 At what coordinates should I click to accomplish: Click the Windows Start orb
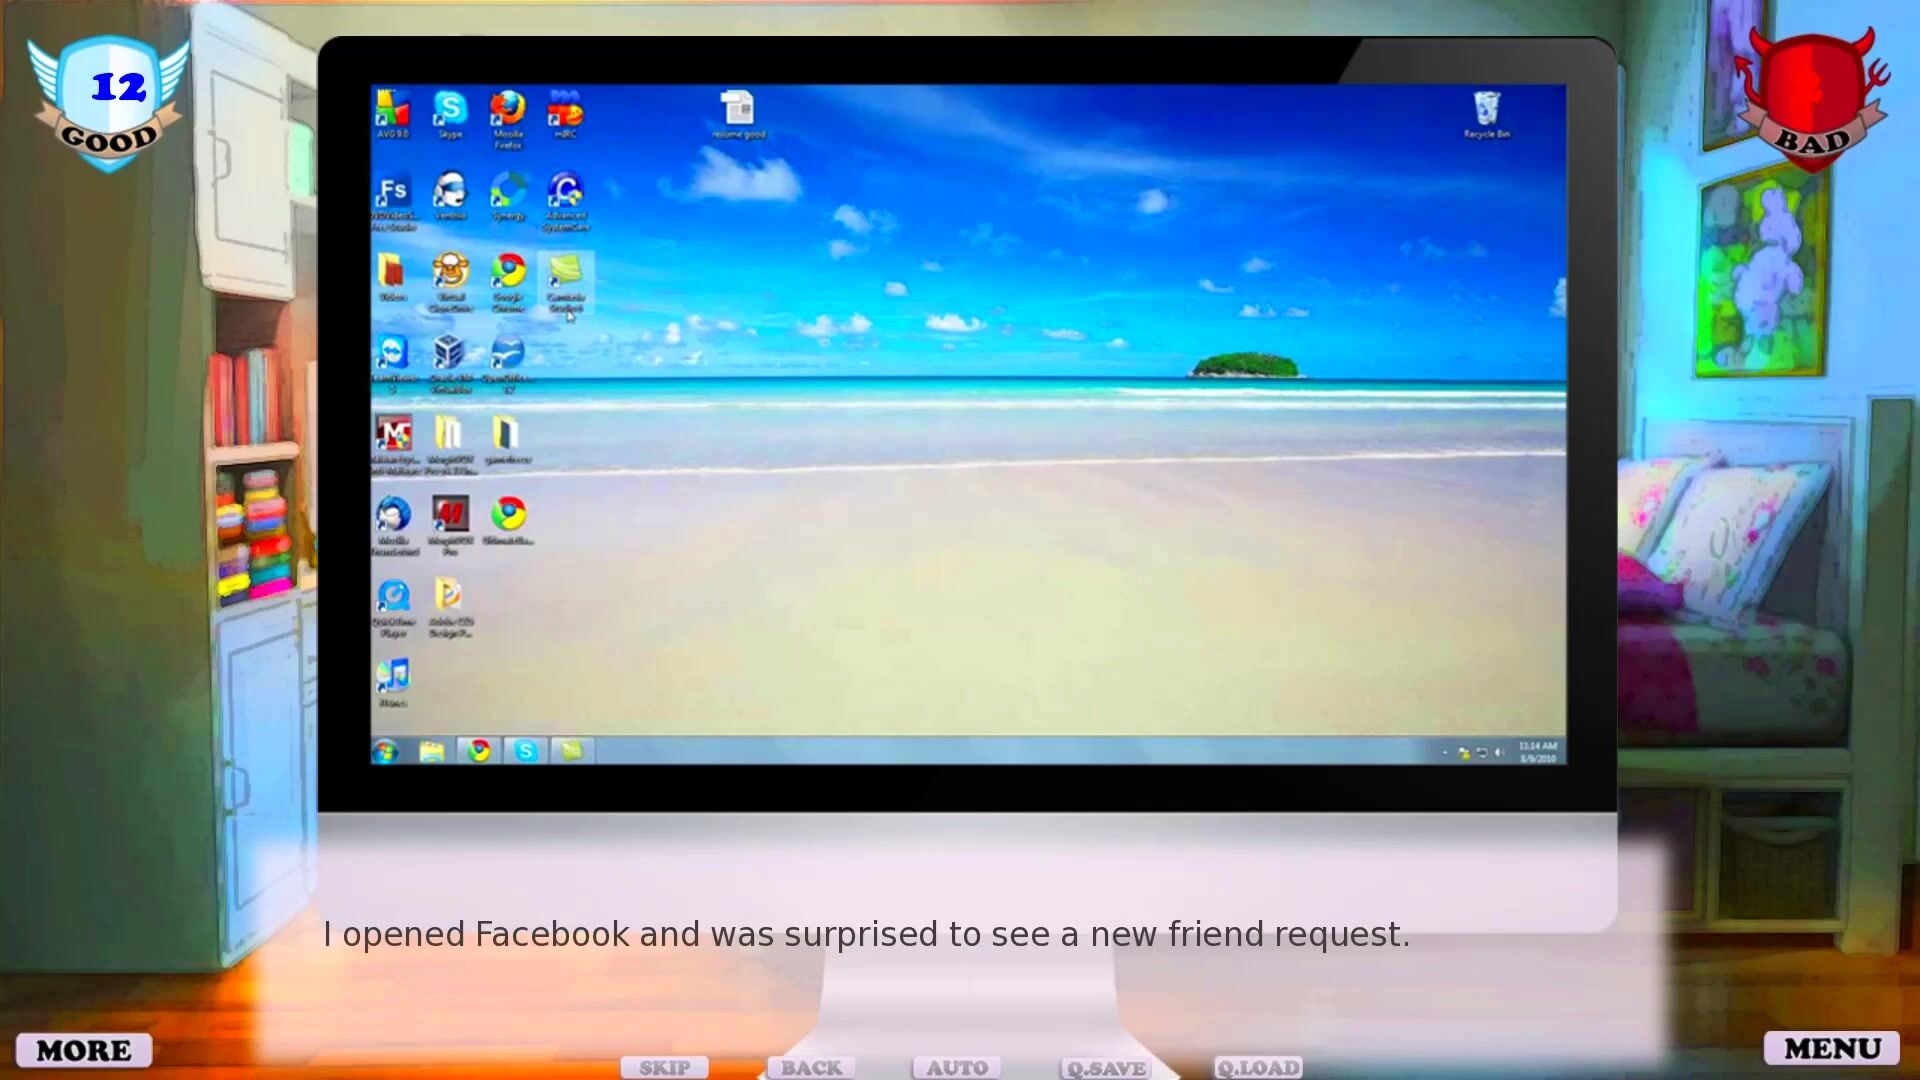(385, 751)
